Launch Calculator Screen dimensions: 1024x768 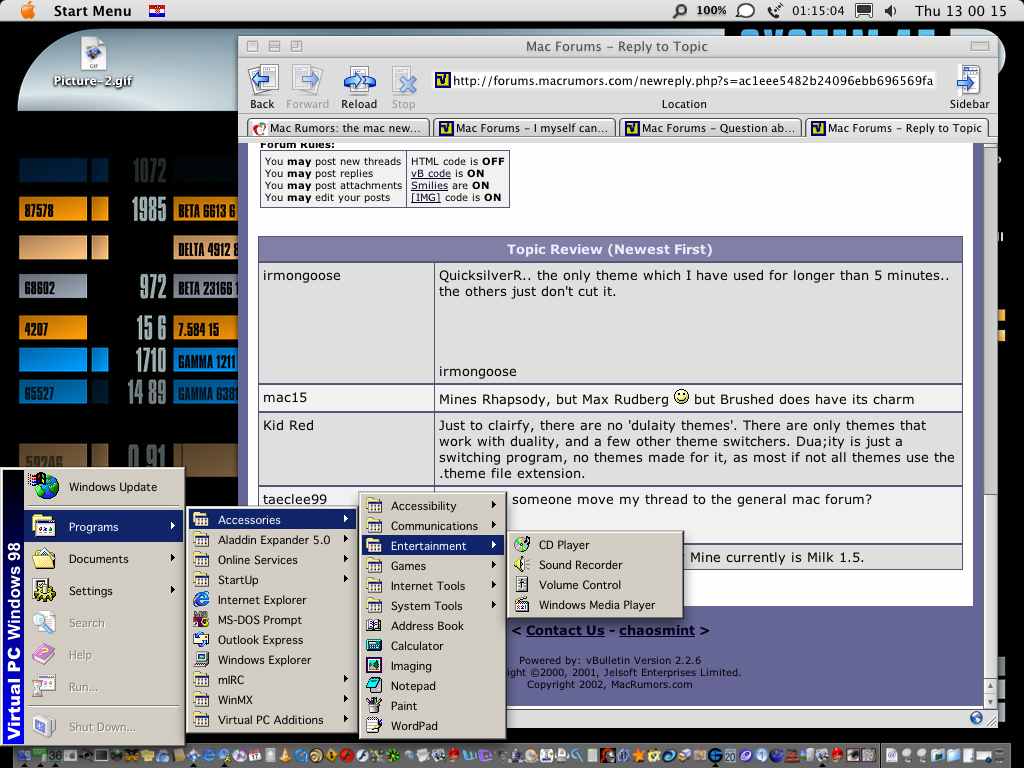pos(417,646)
